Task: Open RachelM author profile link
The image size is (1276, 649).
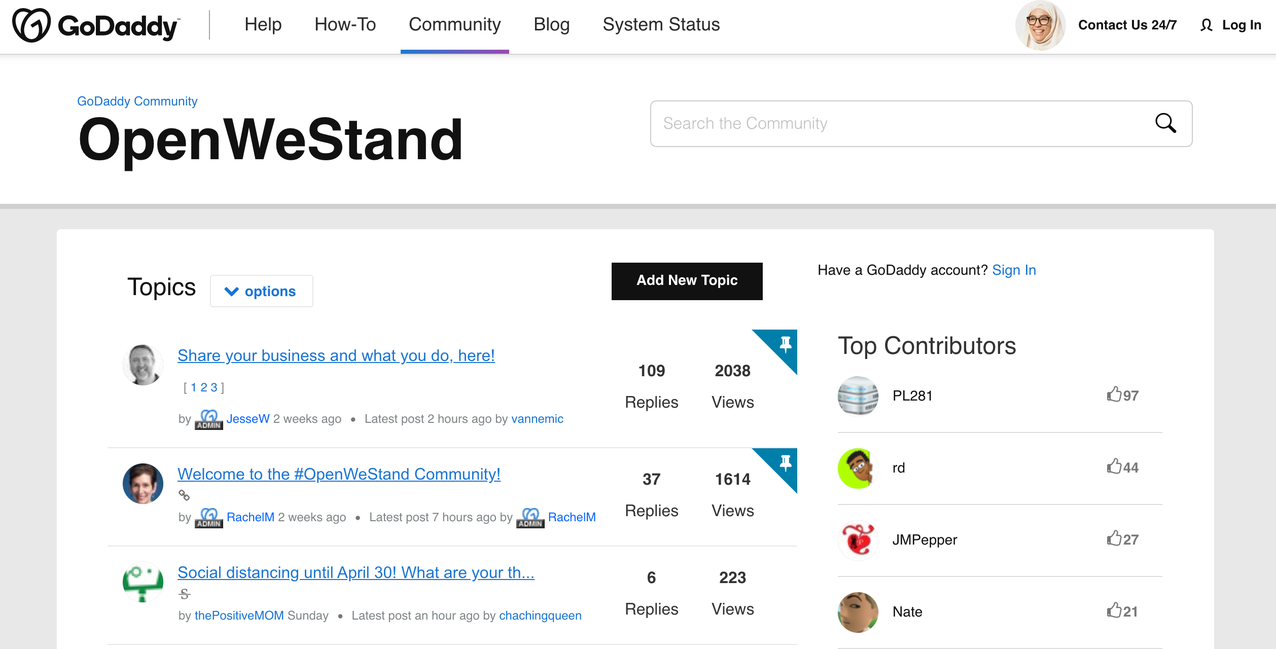Action: (x=251, y=518)
